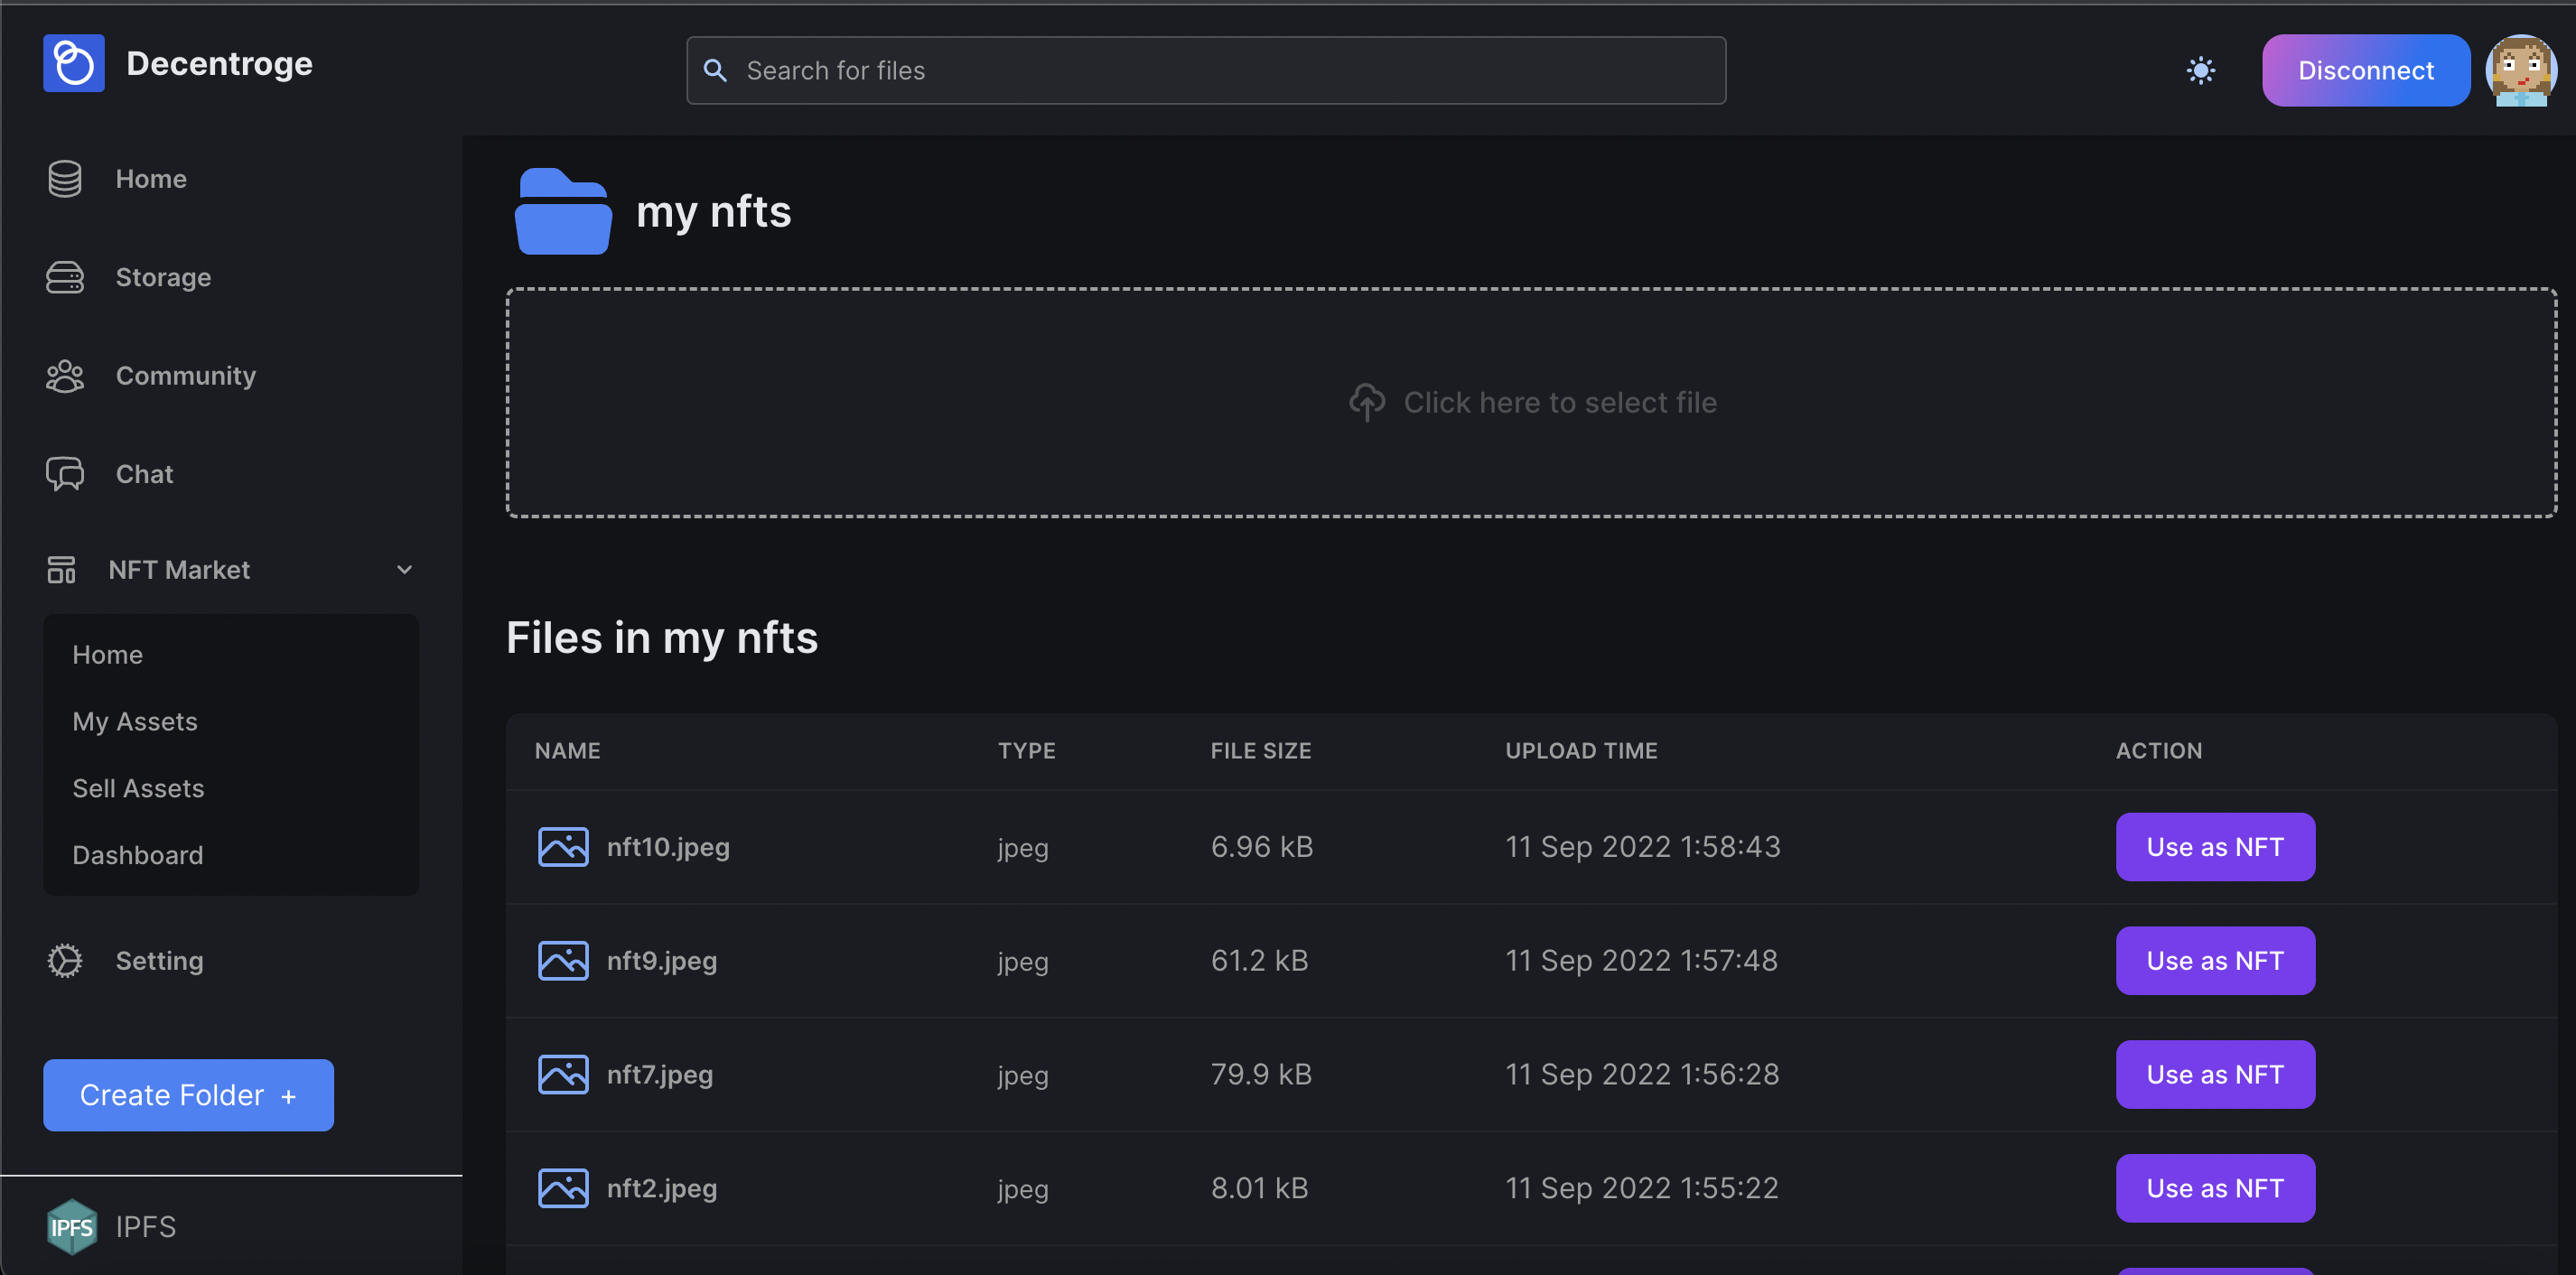Click the user avatar picture
Image resolution: width=2576 pixels, height=1275 pixels.
[2520, 70]
